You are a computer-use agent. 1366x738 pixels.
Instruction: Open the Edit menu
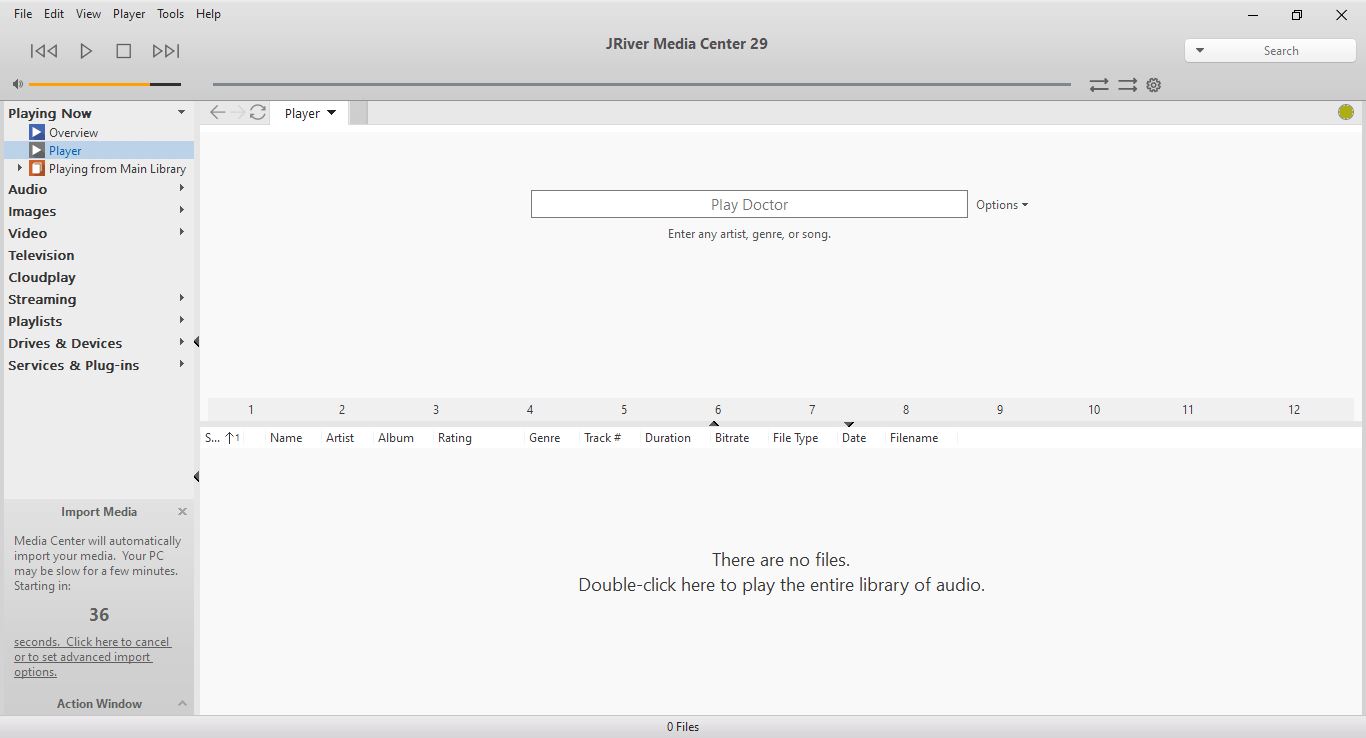[54, 14]
